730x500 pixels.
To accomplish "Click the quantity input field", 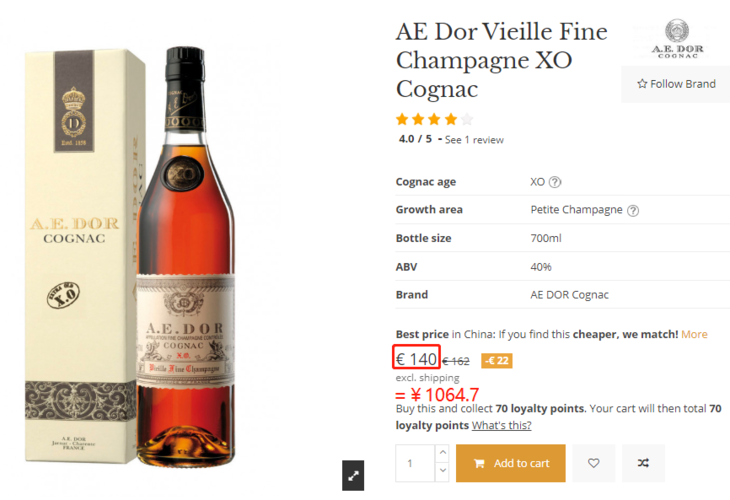I will (416, 463).
